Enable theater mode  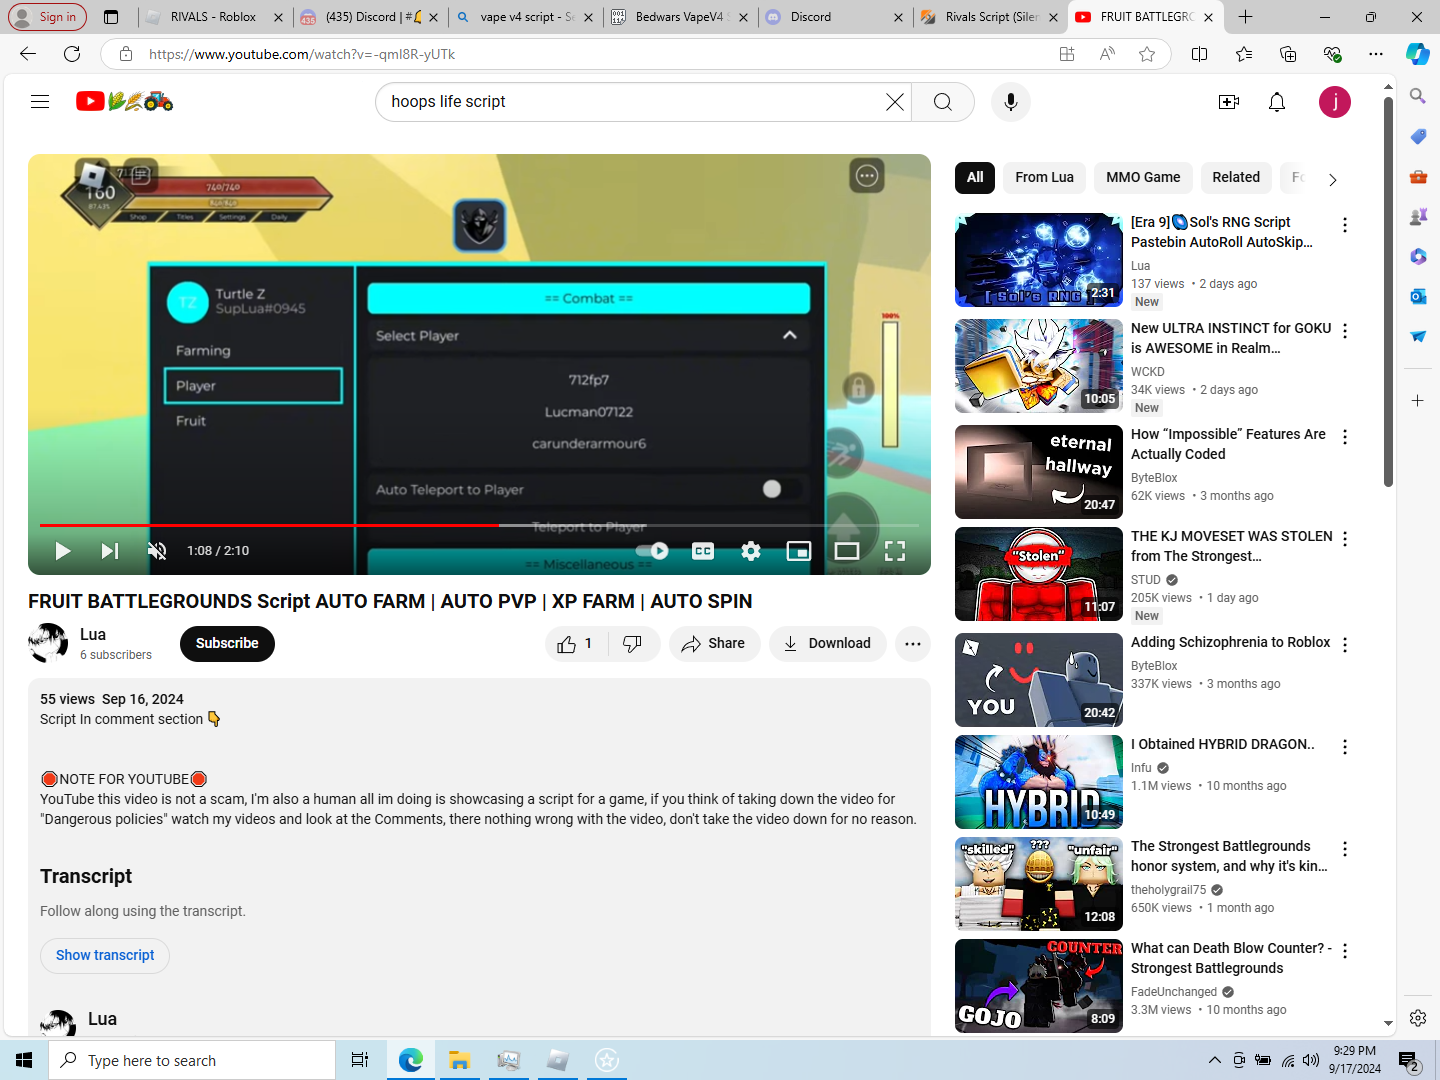pos(847,551)
